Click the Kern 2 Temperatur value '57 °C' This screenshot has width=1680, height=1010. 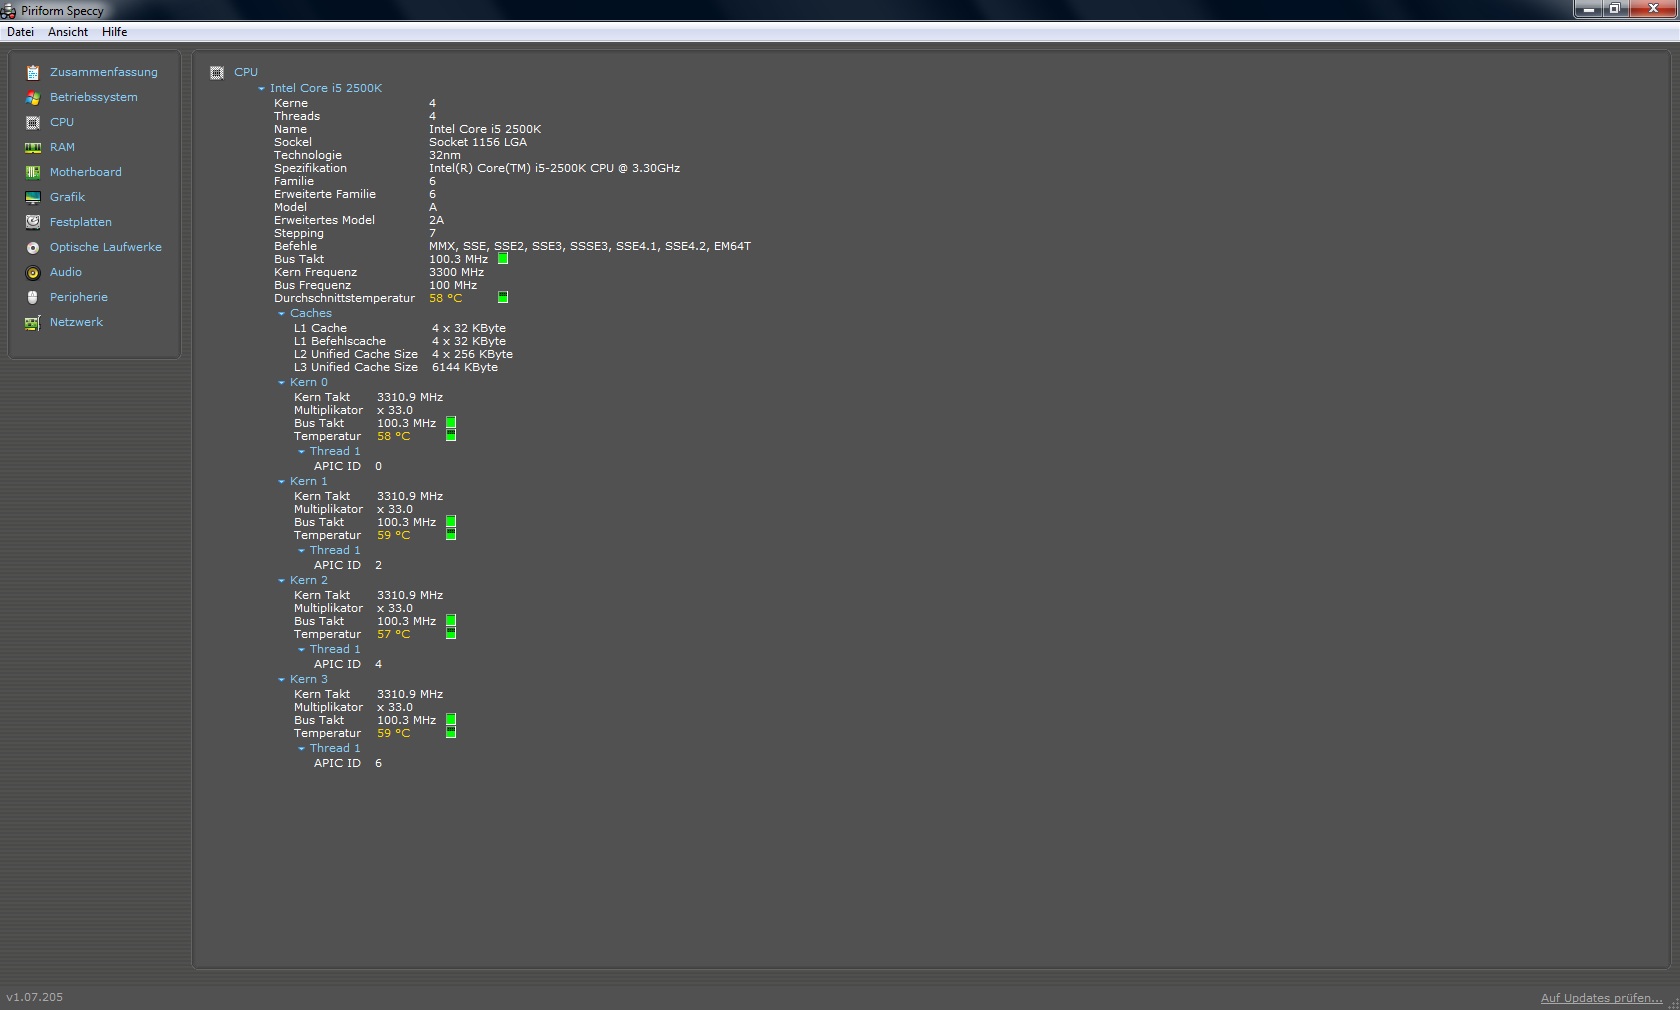(x=394, y=634)
